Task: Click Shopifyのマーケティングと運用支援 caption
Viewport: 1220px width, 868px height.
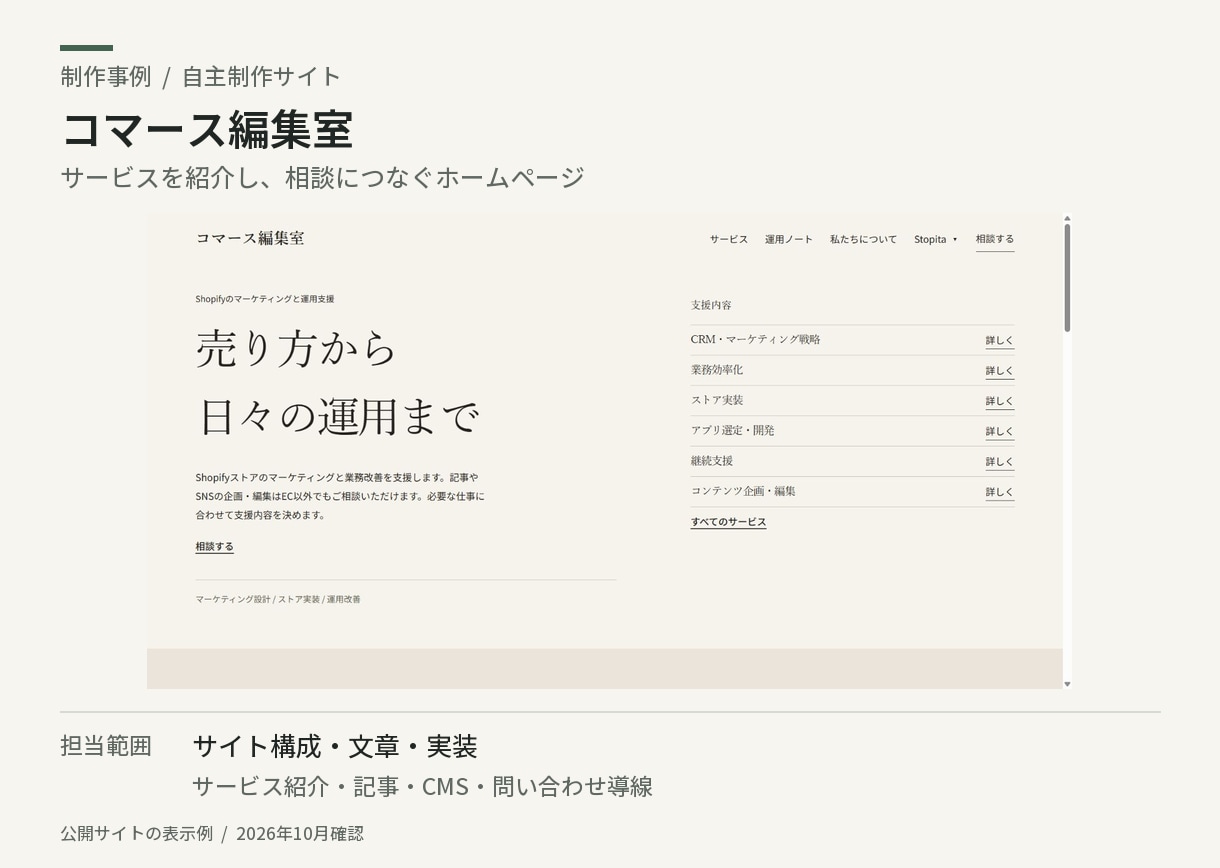Action: click(x=265, y=299)
